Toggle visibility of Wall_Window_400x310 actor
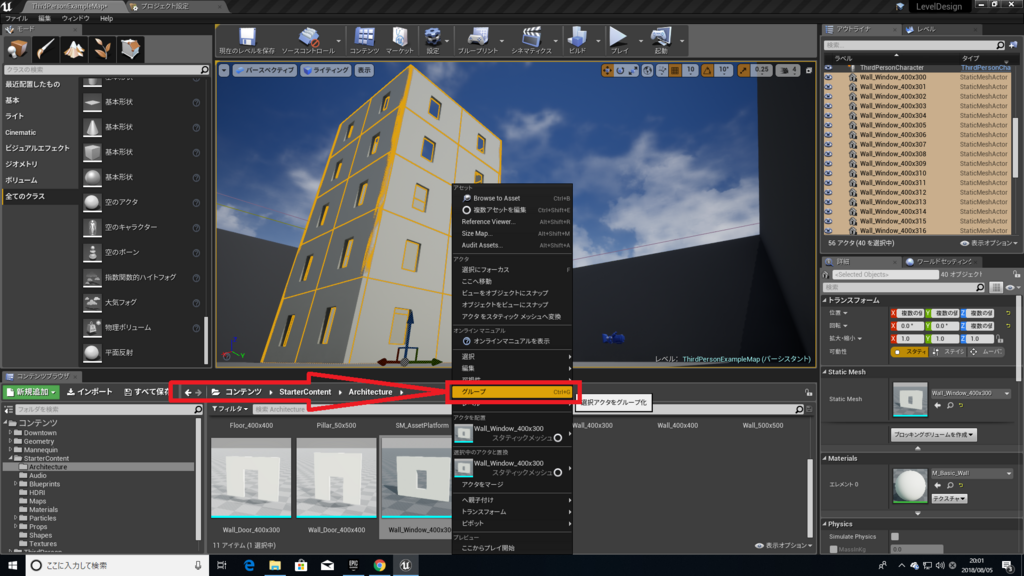Viewport: 1024px width, 576px height. 829,173
